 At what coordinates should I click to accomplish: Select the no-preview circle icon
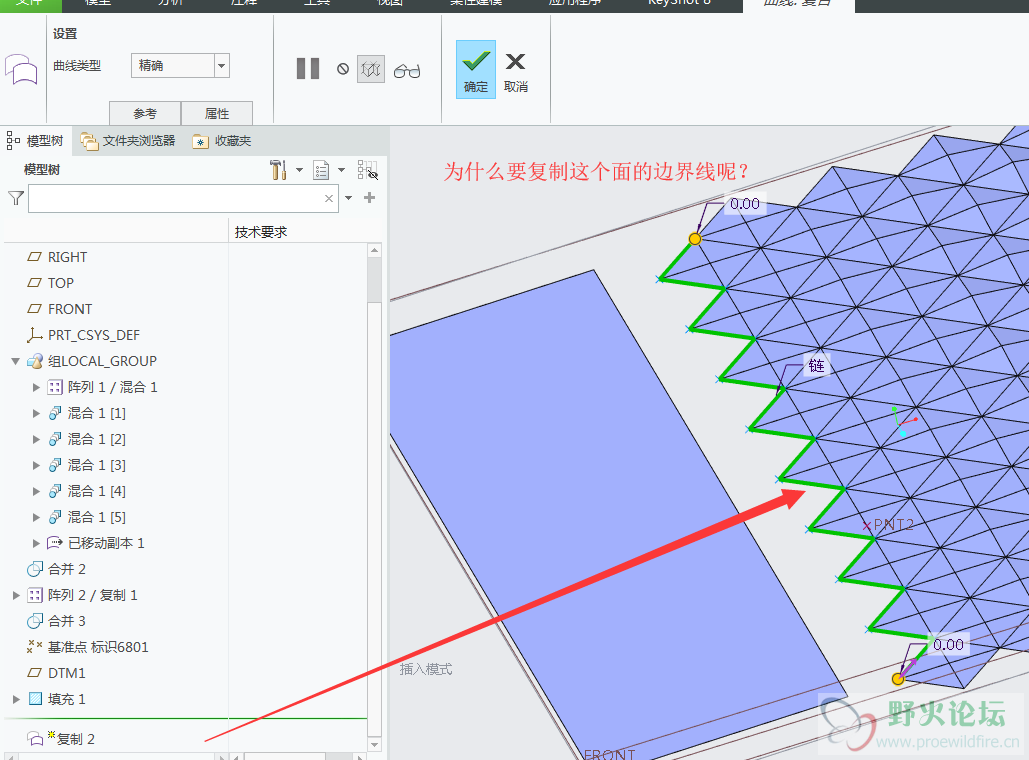click(343, 68)
